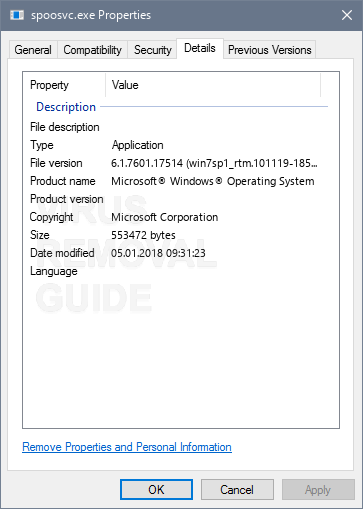Select the Copyright property label
This screenshot has height=509, width=363.
pos(51,217)
